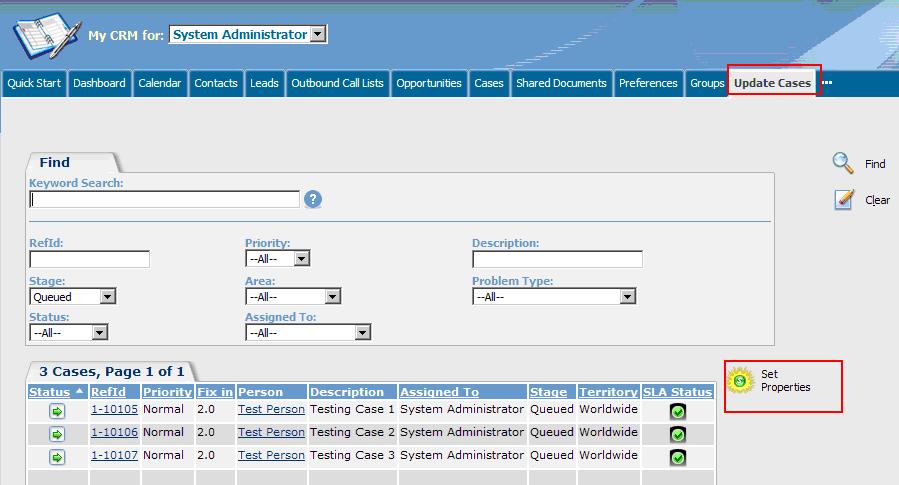Open case link 1-10105
The width and height of the screenshot is (899, 485).
114,409
